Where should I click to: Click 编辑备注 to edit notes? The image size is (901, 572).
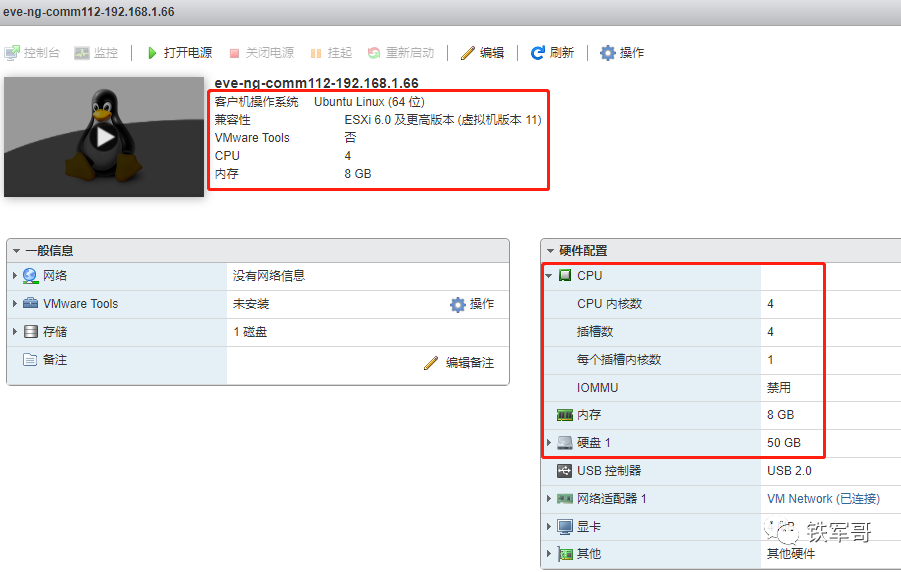[459, 363]
